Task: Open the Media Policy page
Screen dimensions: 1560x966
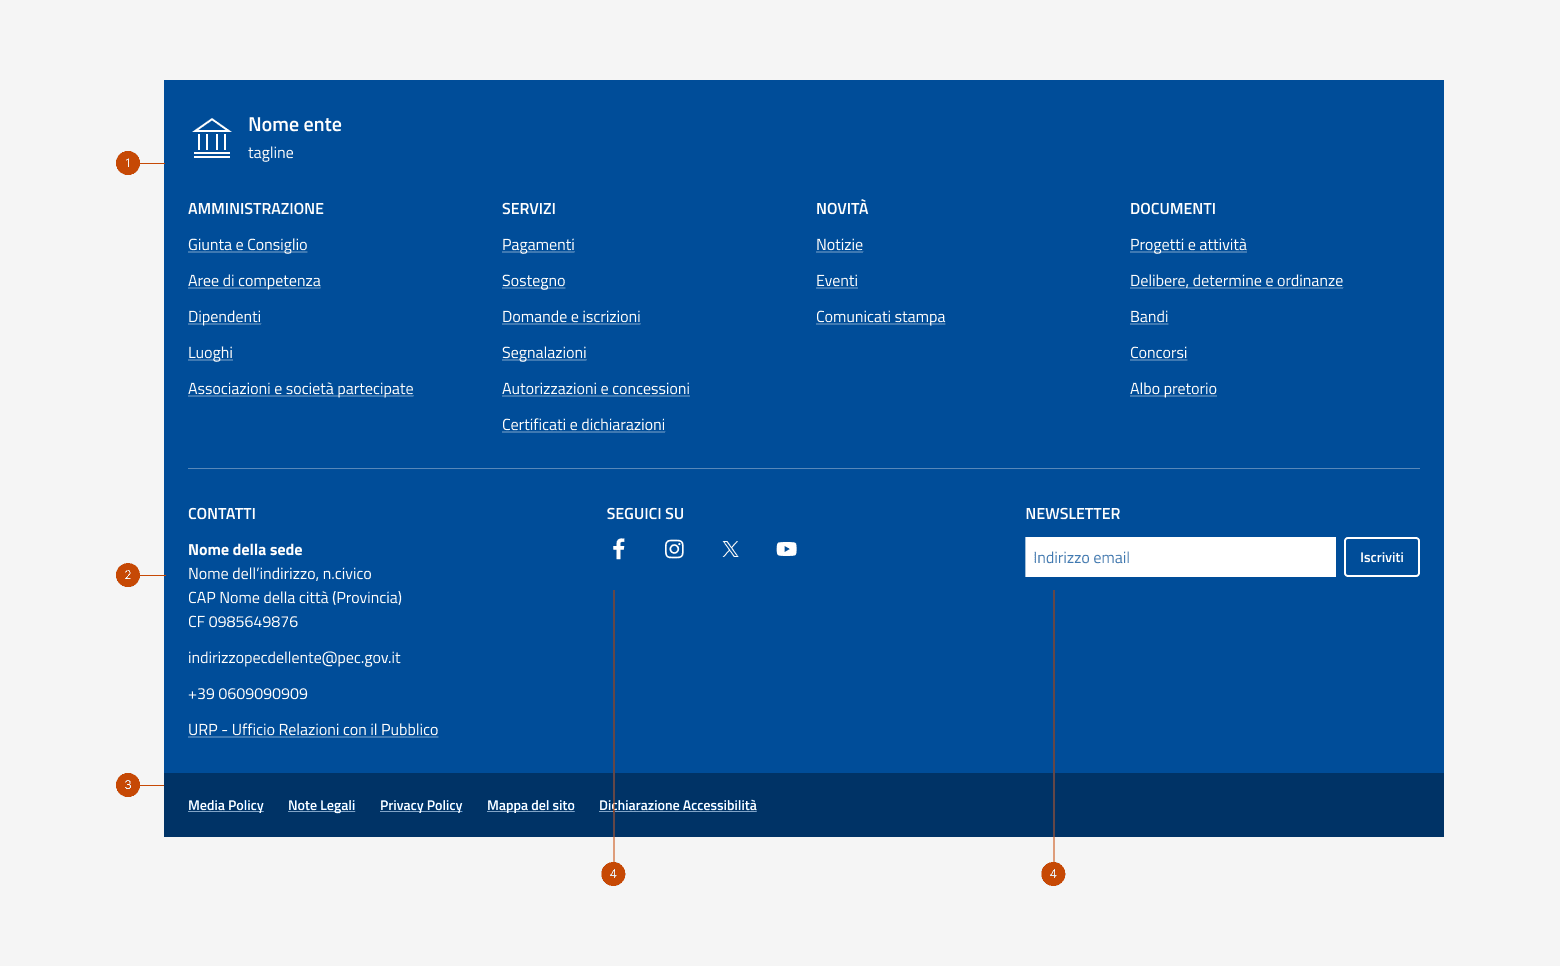Action: pyautogui.click(x=225, y=805)
